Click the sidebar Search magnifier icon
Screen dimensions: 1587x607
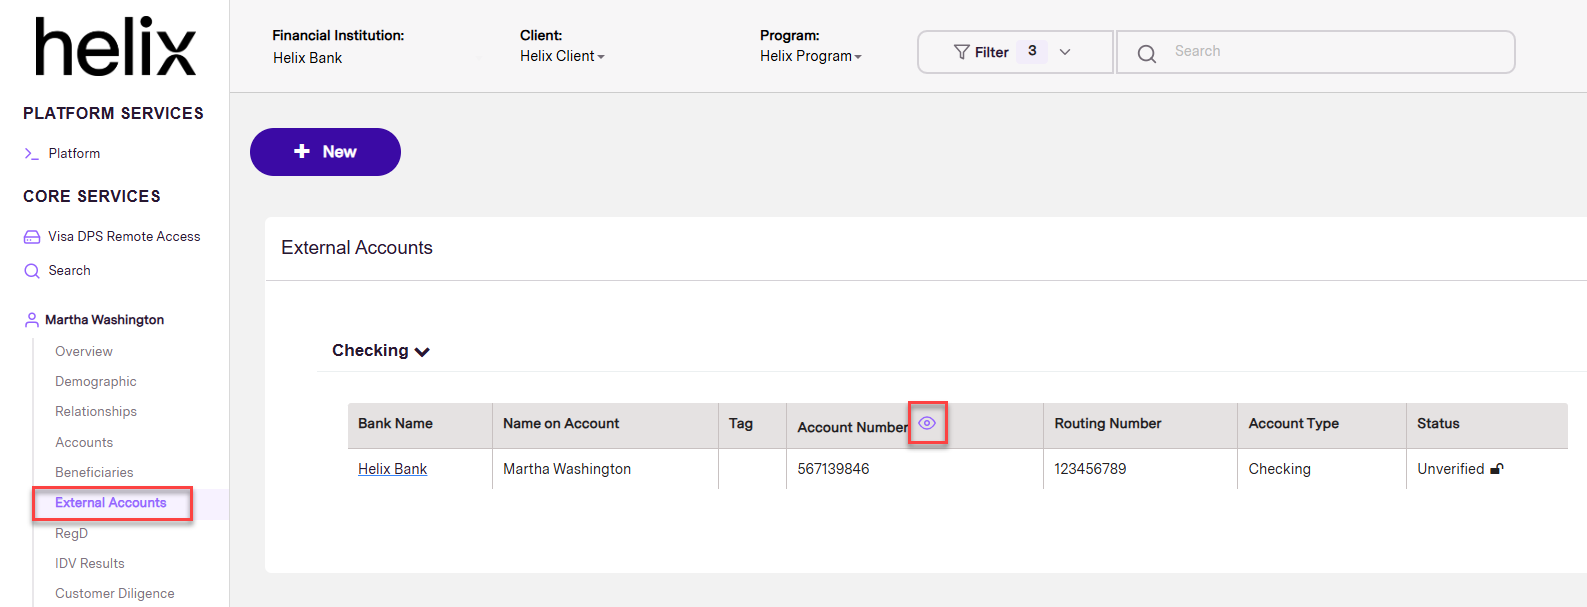tap(32, 271)
